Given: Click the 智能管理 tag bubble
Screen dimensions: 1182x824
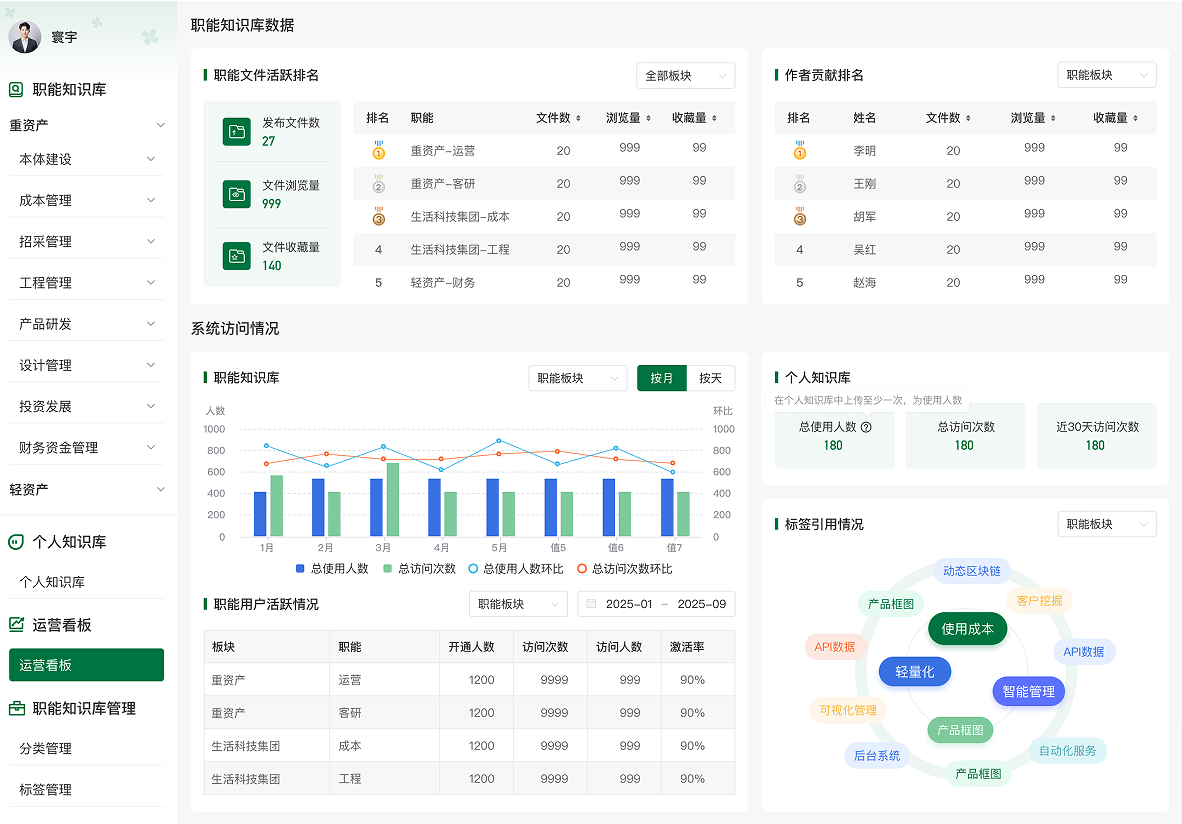Looking at the screenshot, I should tap(1028, 691).
